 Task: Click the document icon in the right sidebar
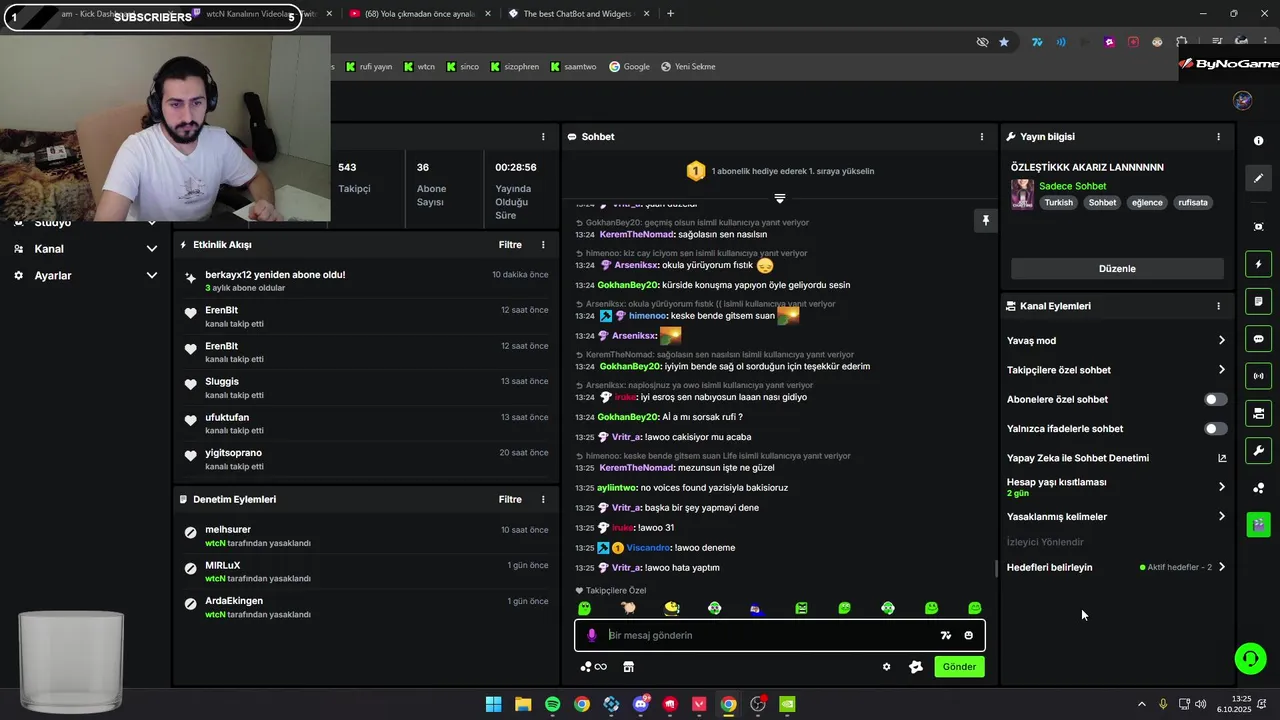coord(1258,301)
